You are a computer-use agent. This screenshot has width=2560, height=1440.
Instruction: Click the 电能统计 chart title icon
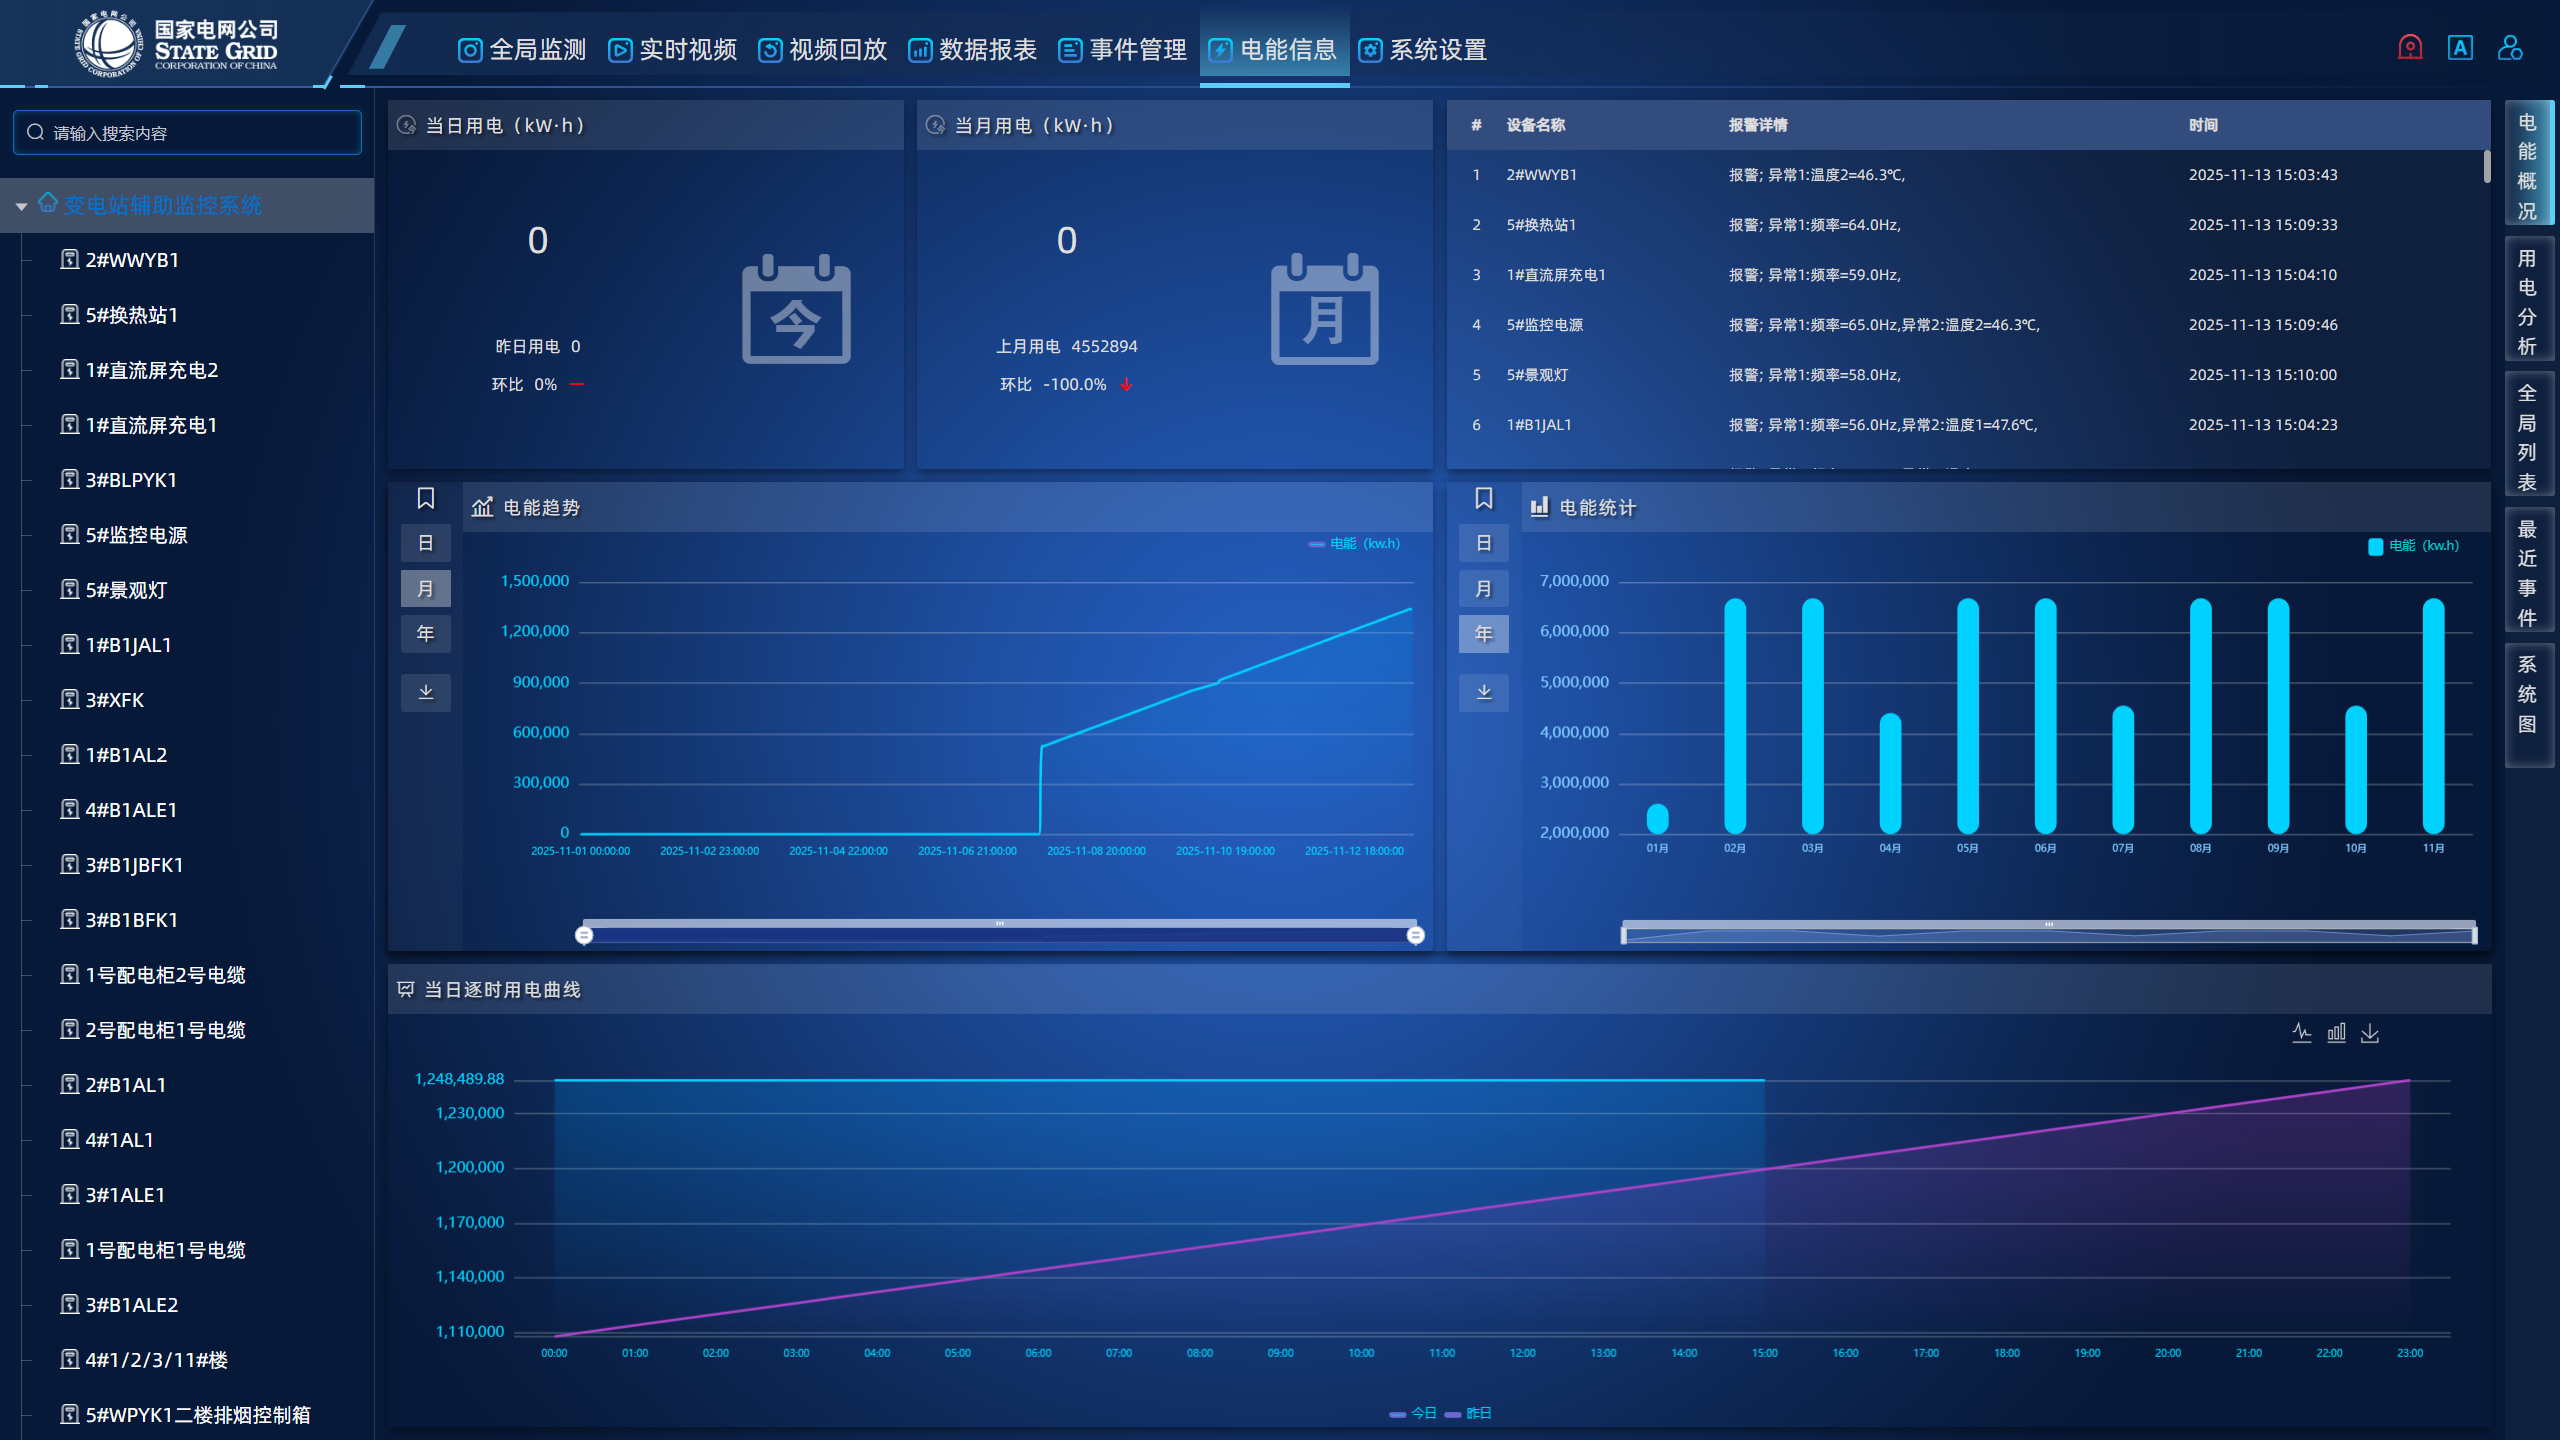tap(1540, 507)
